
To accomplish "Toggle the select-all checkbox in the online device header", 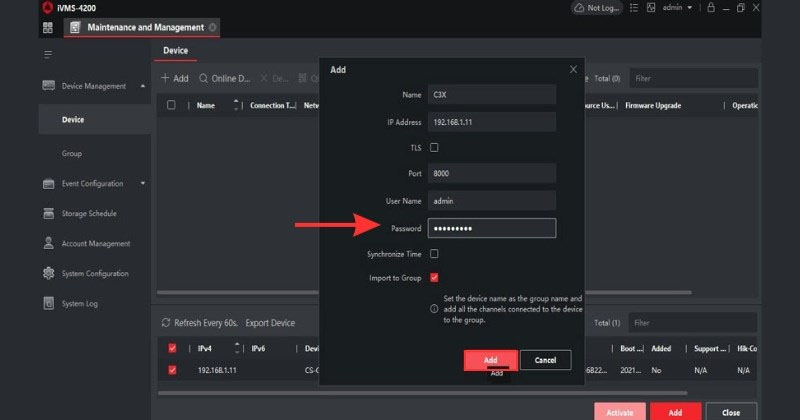I will click(x=172, y=348).
